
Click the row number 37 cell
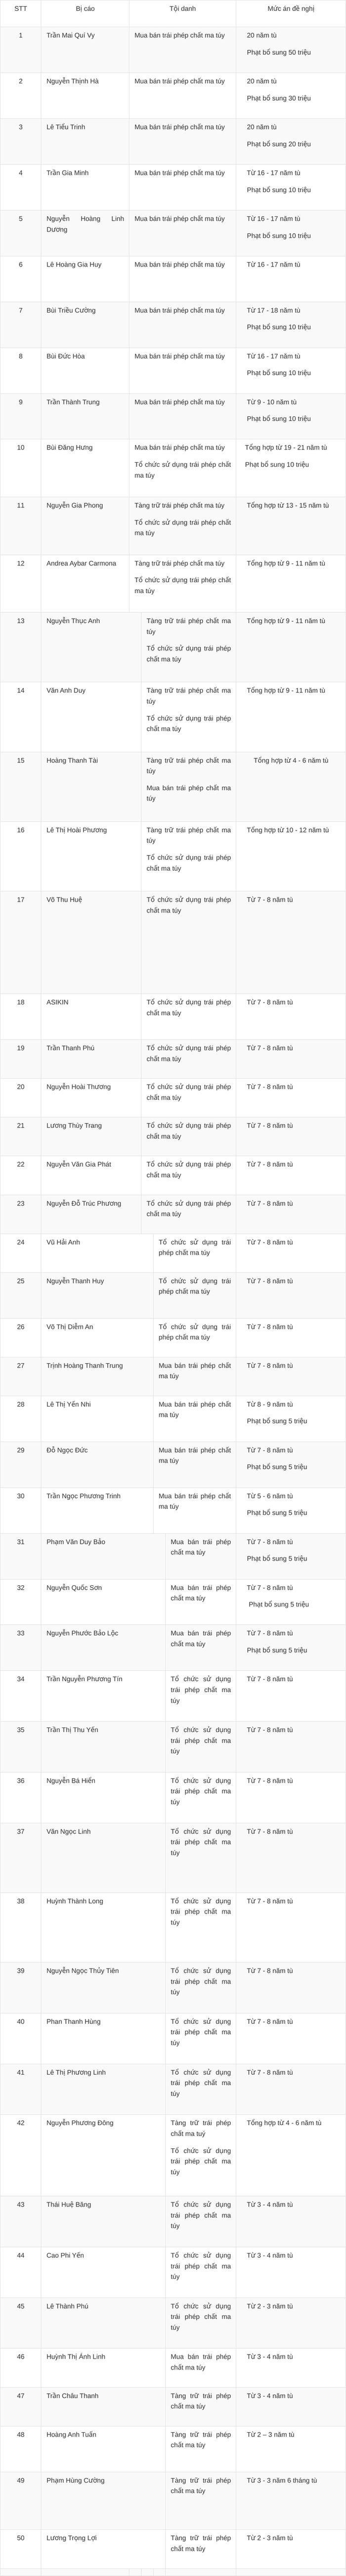[x=20, y=1858]
